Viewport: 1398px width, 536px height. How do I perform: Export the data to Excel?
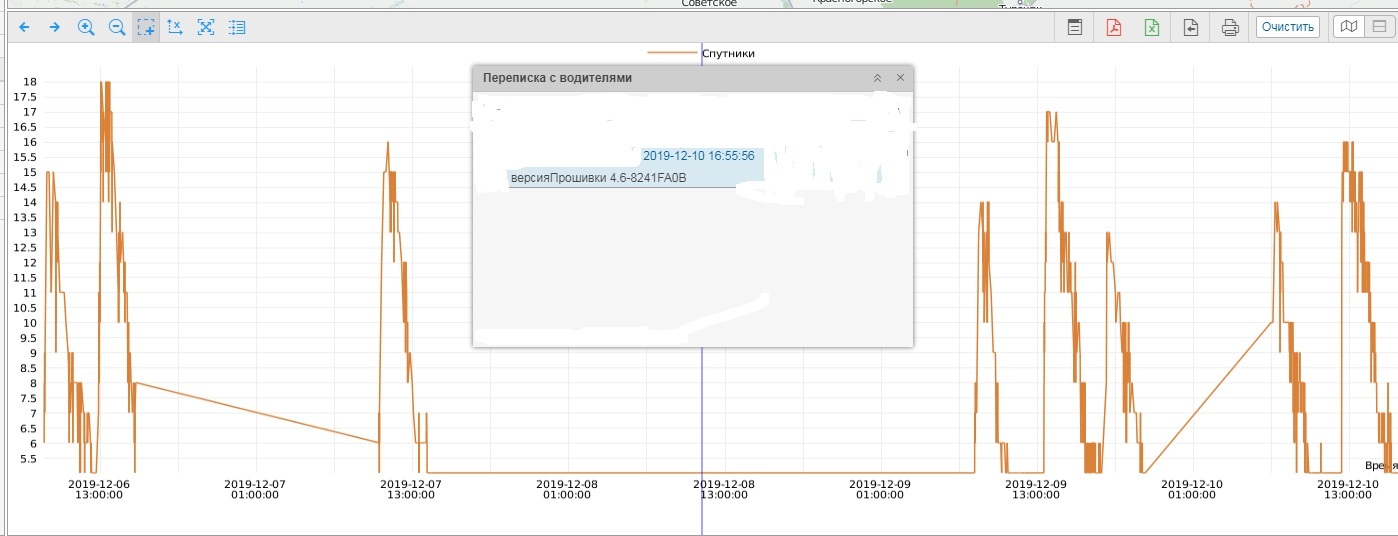click(x=1152, y=27)
